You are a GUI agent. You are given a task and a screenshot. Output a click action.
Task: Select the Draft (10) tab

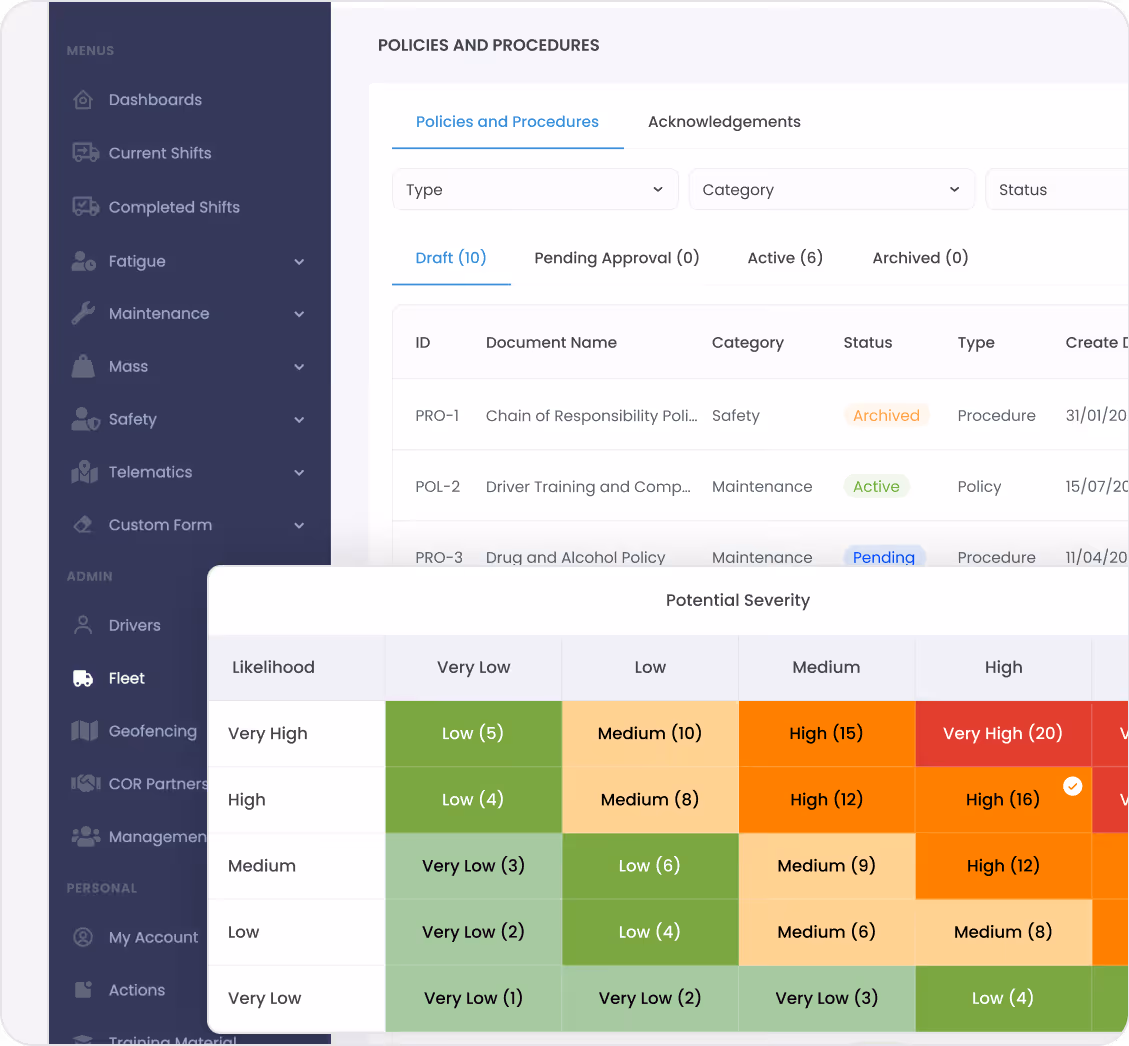451,258
